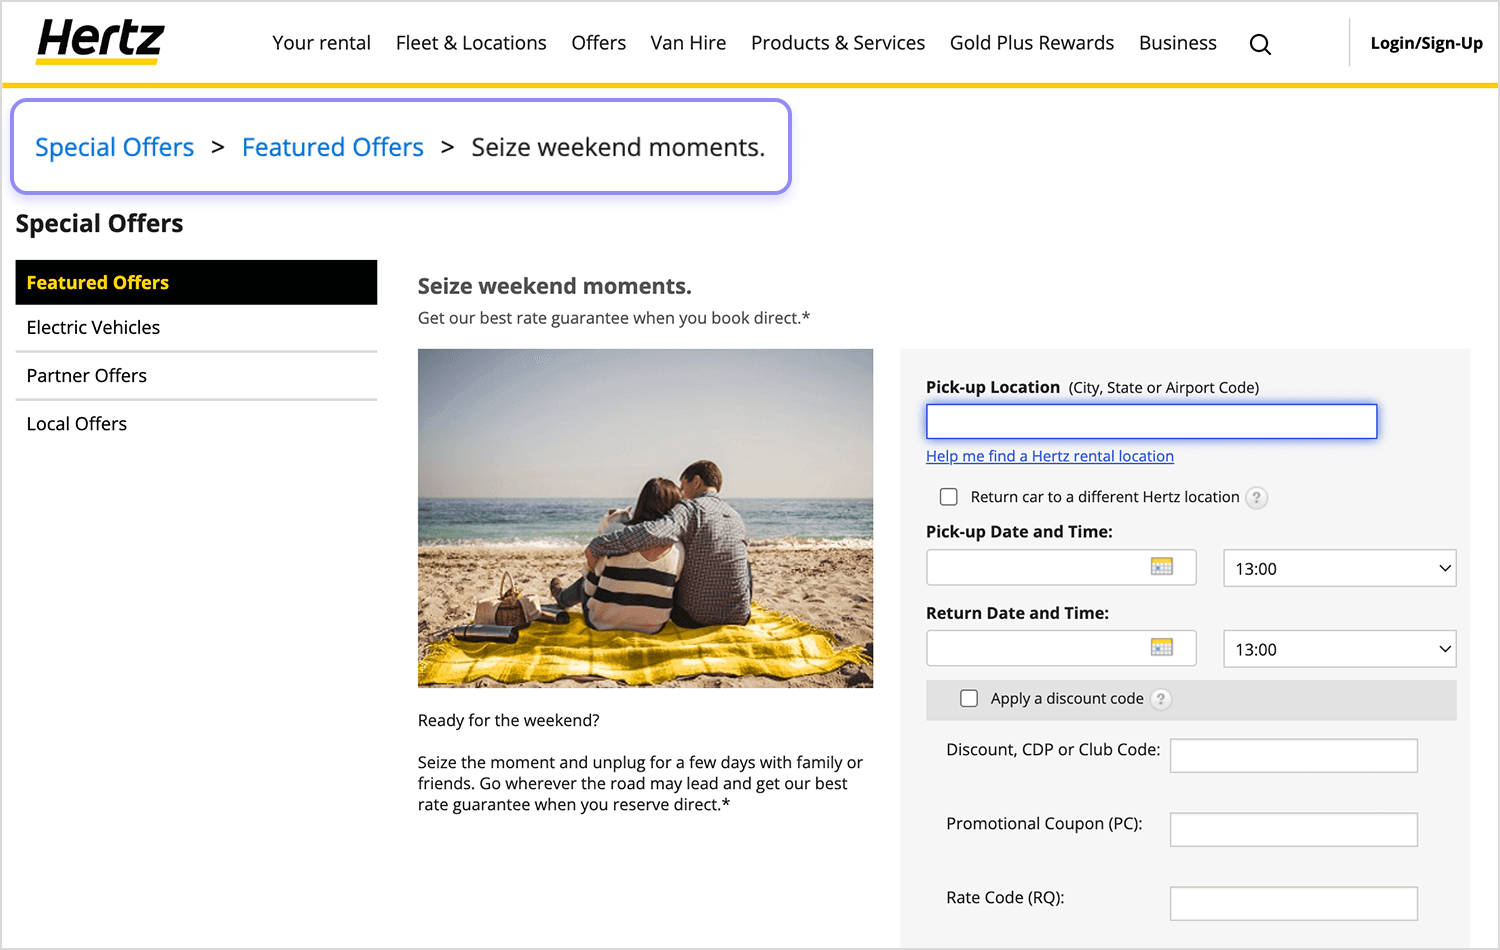Open the Products & Services menu
Image resolution: width=1500 pixels, height=950 pixels.
[838, 43]
